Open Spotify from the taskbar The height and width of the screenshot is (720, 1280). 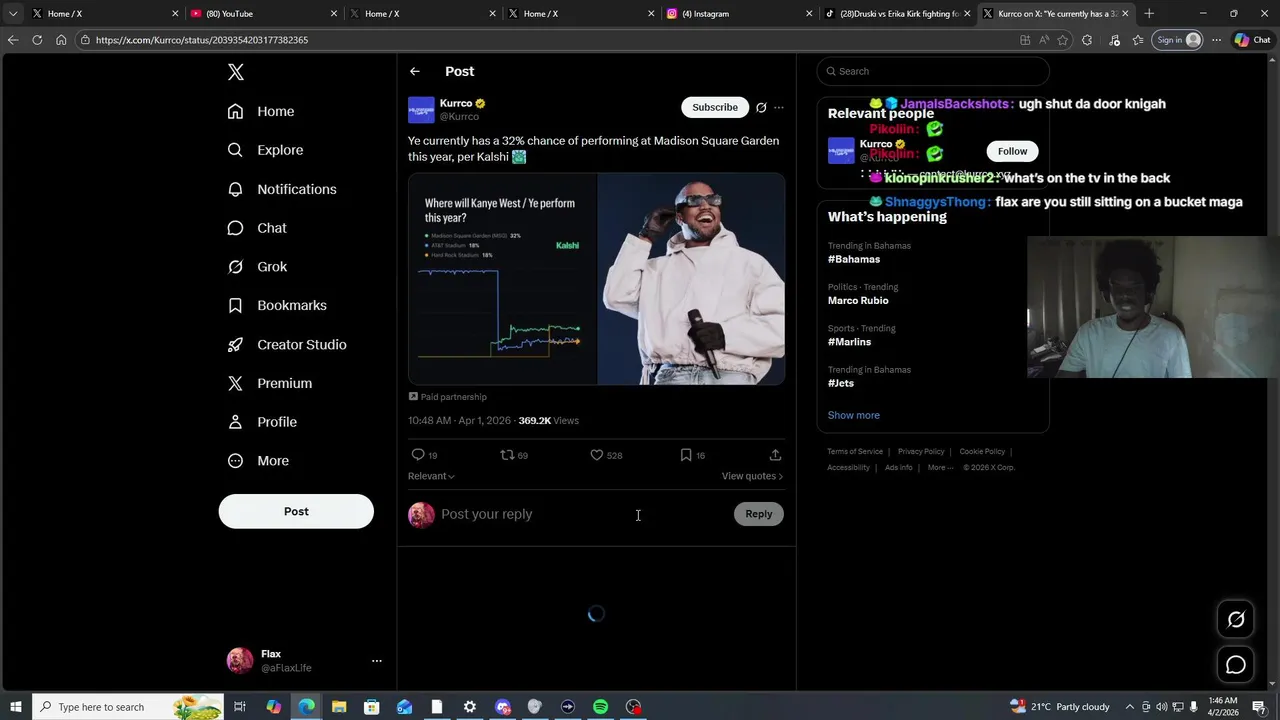[600, 707]
